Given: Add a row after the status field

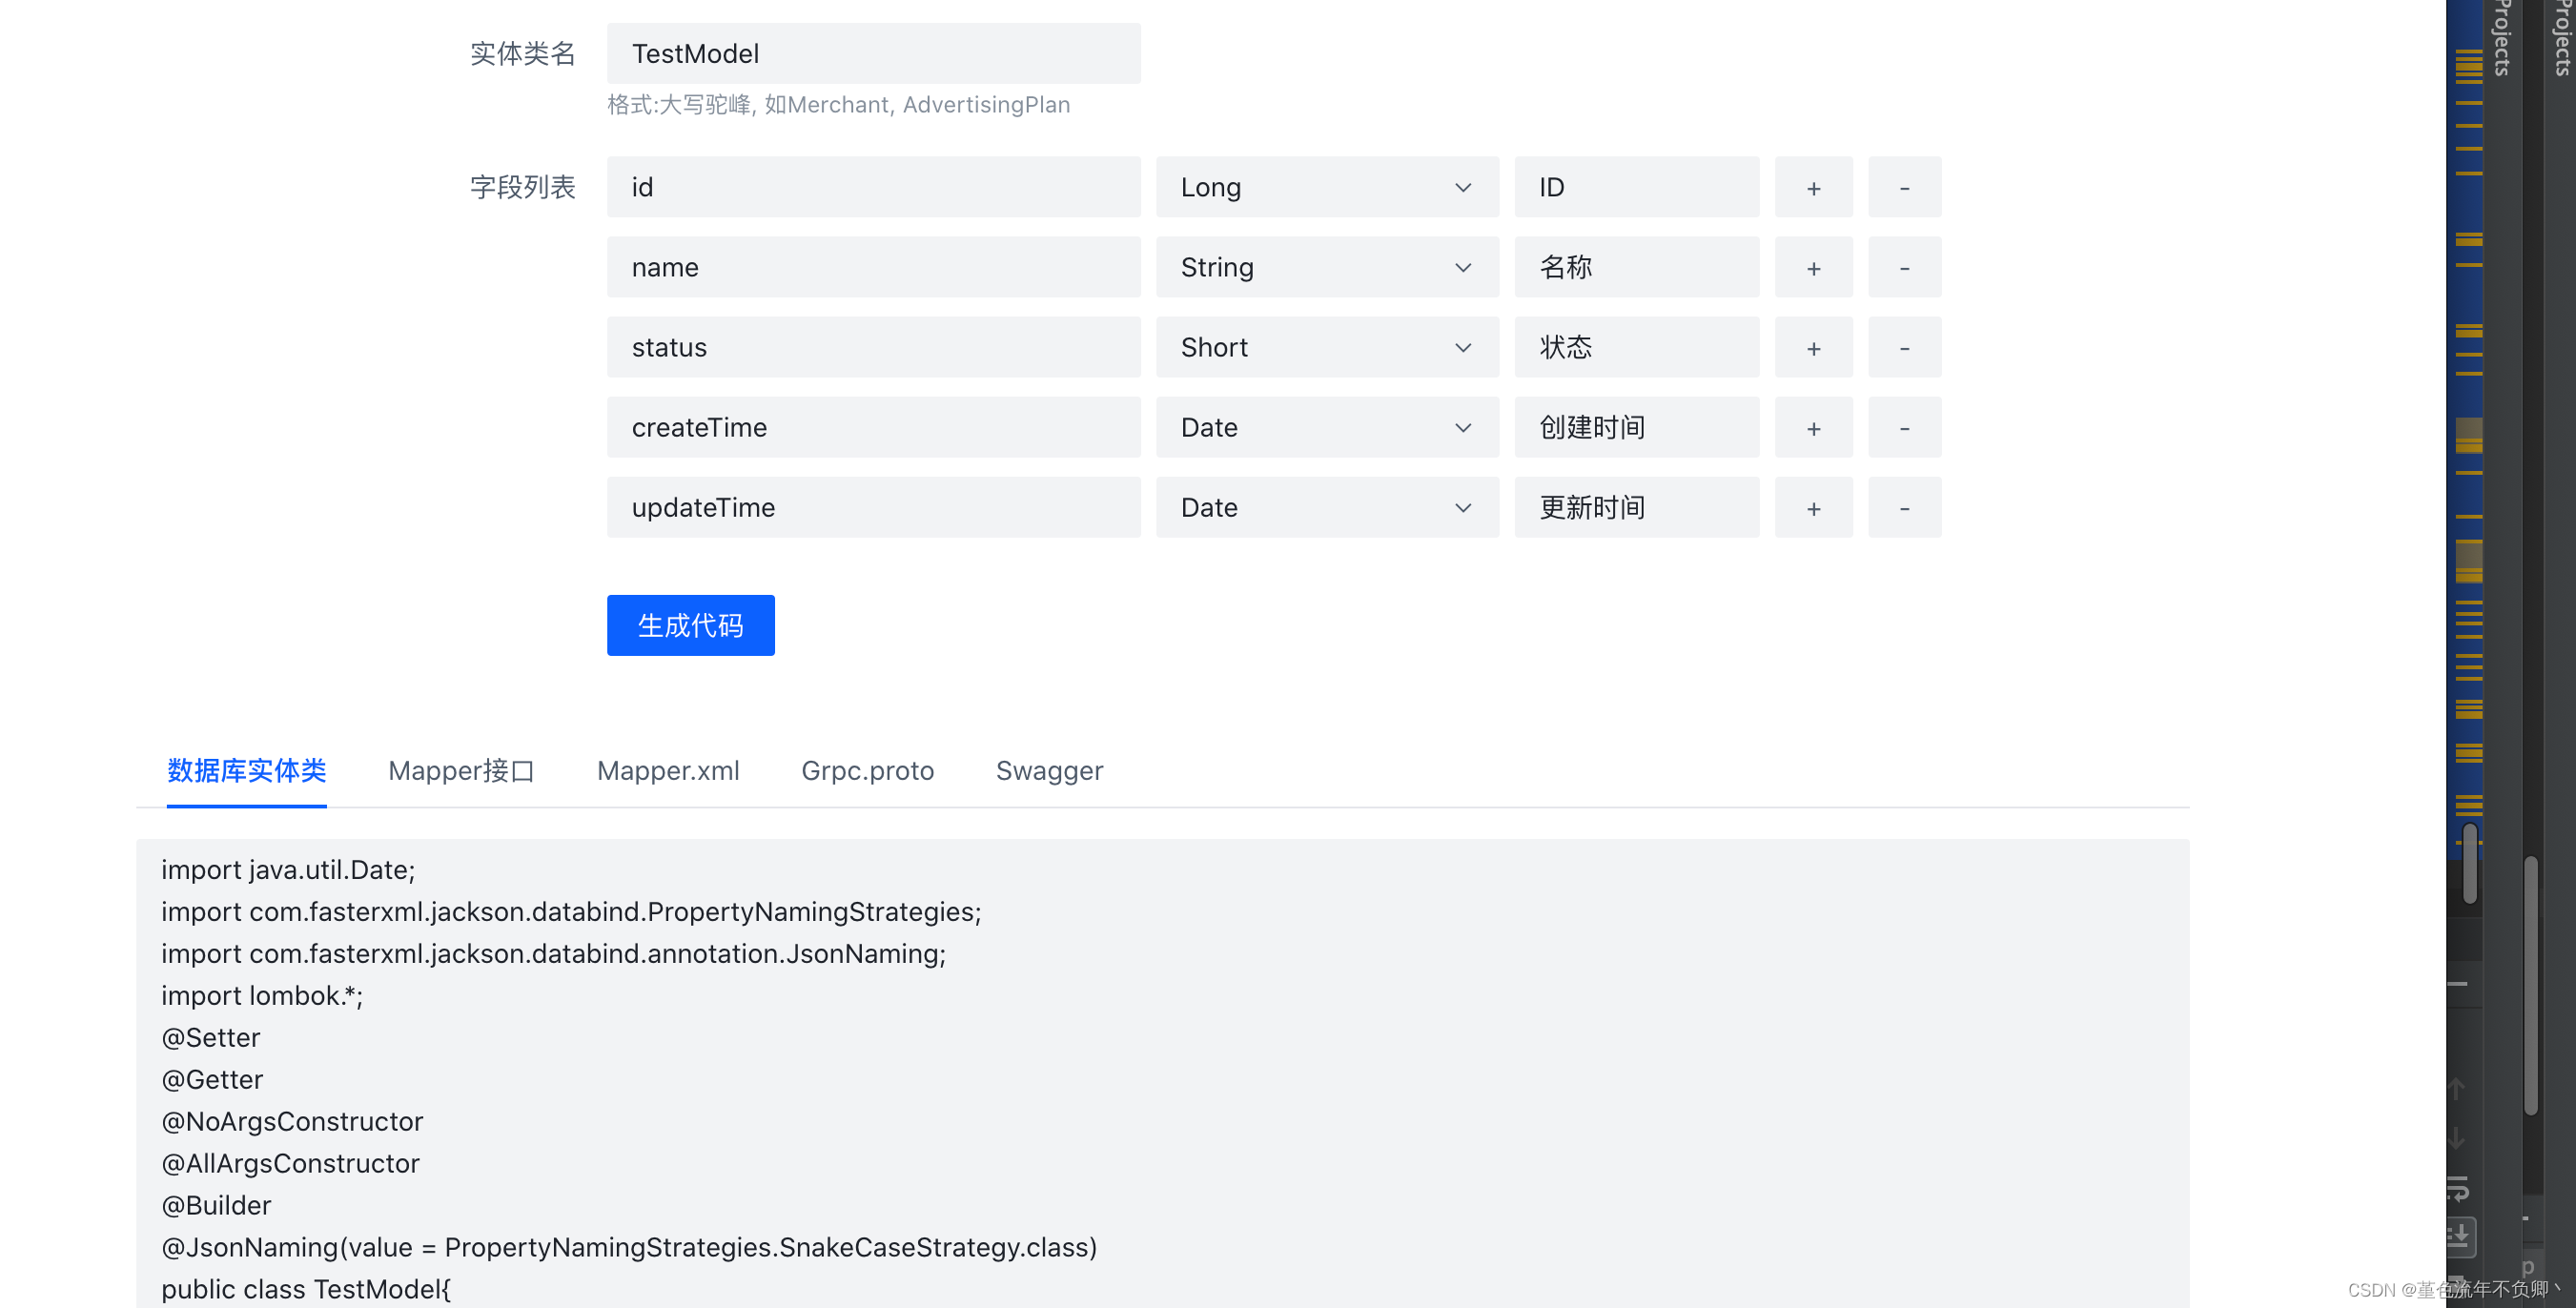Looking at the screenshot, I should tap(1813, 347).
